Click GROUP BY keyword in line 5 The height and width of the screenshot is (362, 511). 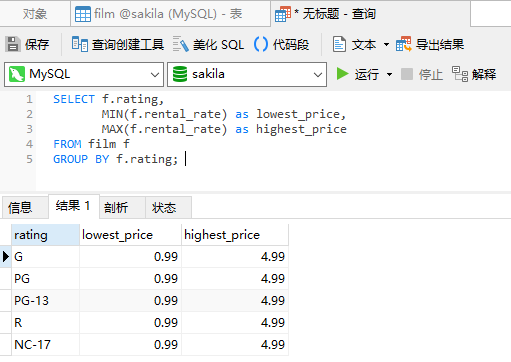pos(81,159)
